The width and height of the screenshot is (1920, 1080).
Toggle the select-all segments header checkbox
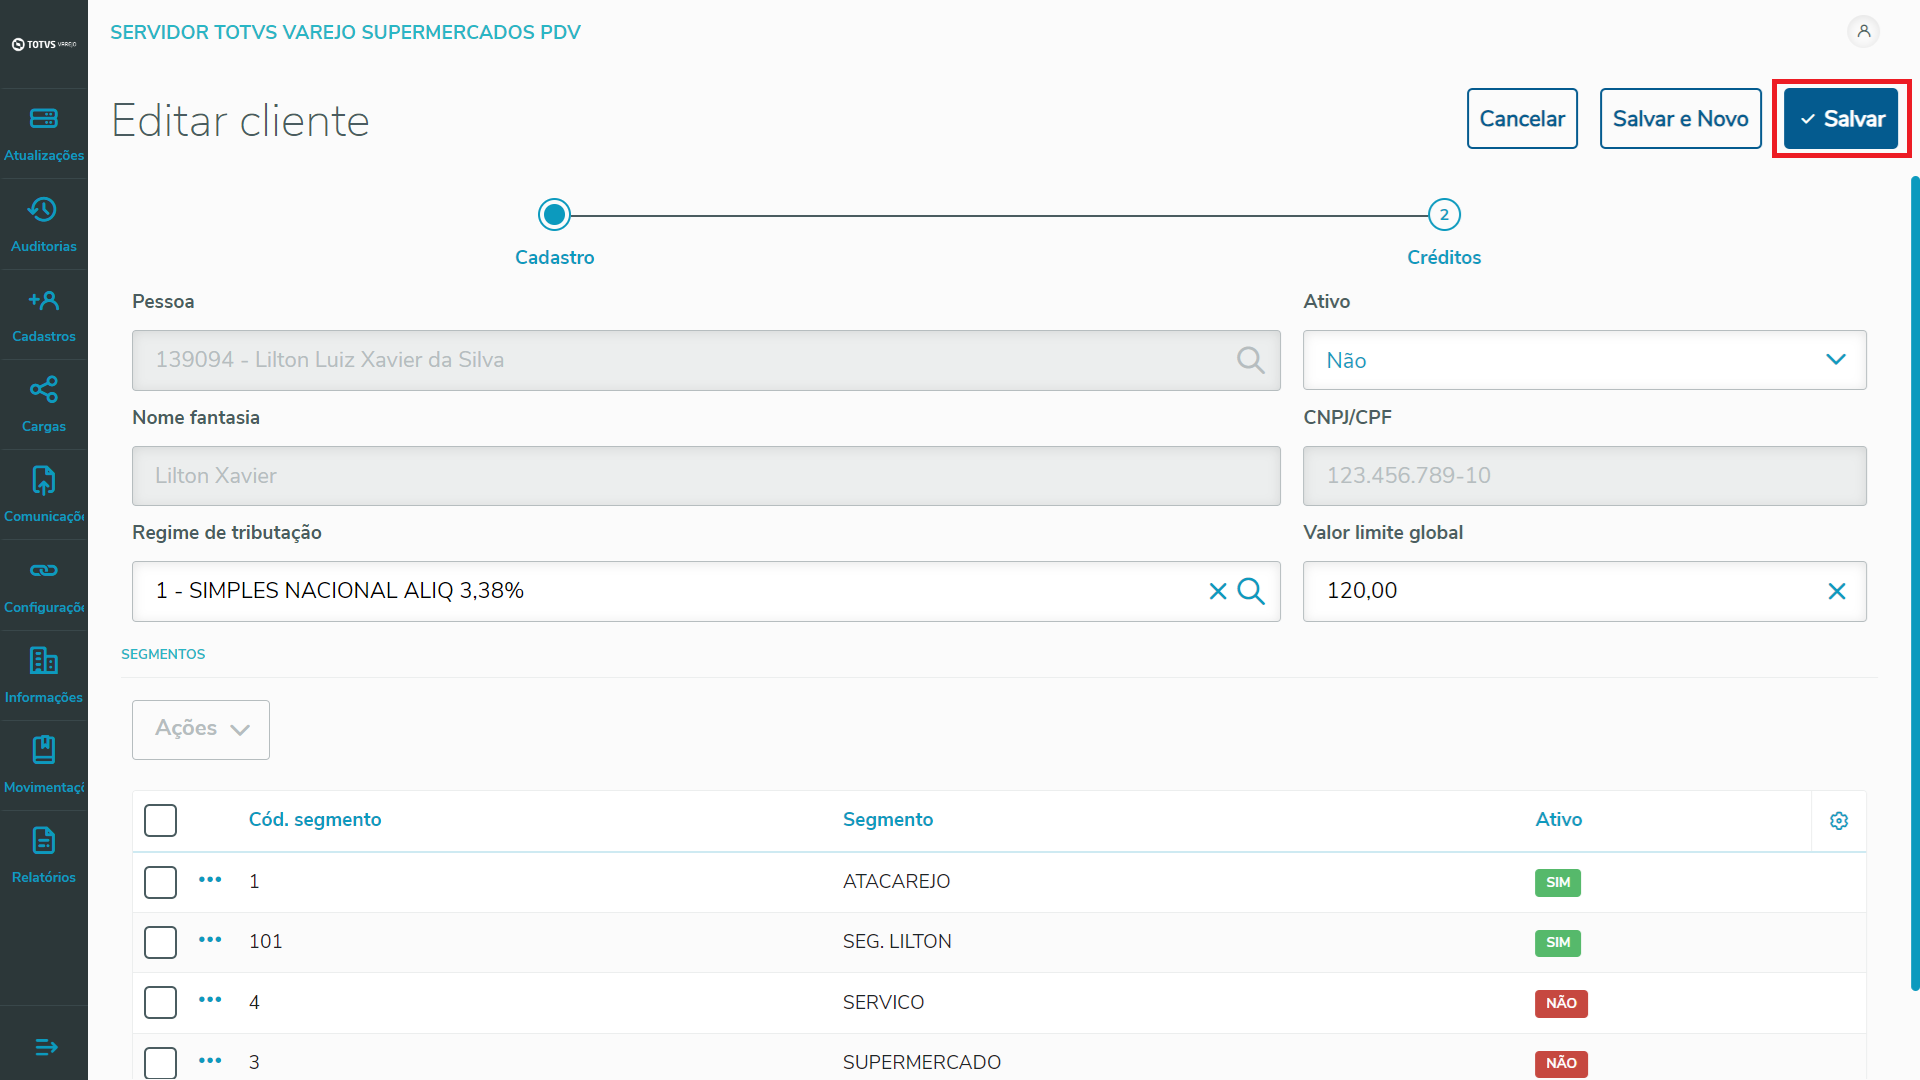click(x=160, y=820)
